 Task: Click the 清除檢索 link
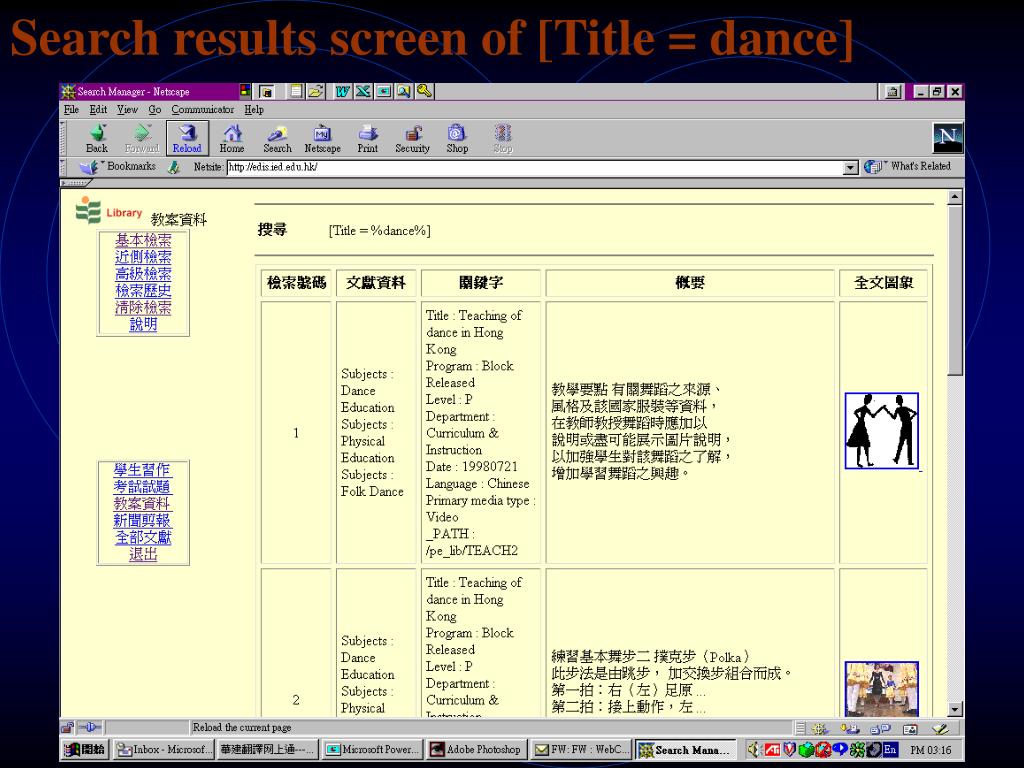tap(143, 308)
